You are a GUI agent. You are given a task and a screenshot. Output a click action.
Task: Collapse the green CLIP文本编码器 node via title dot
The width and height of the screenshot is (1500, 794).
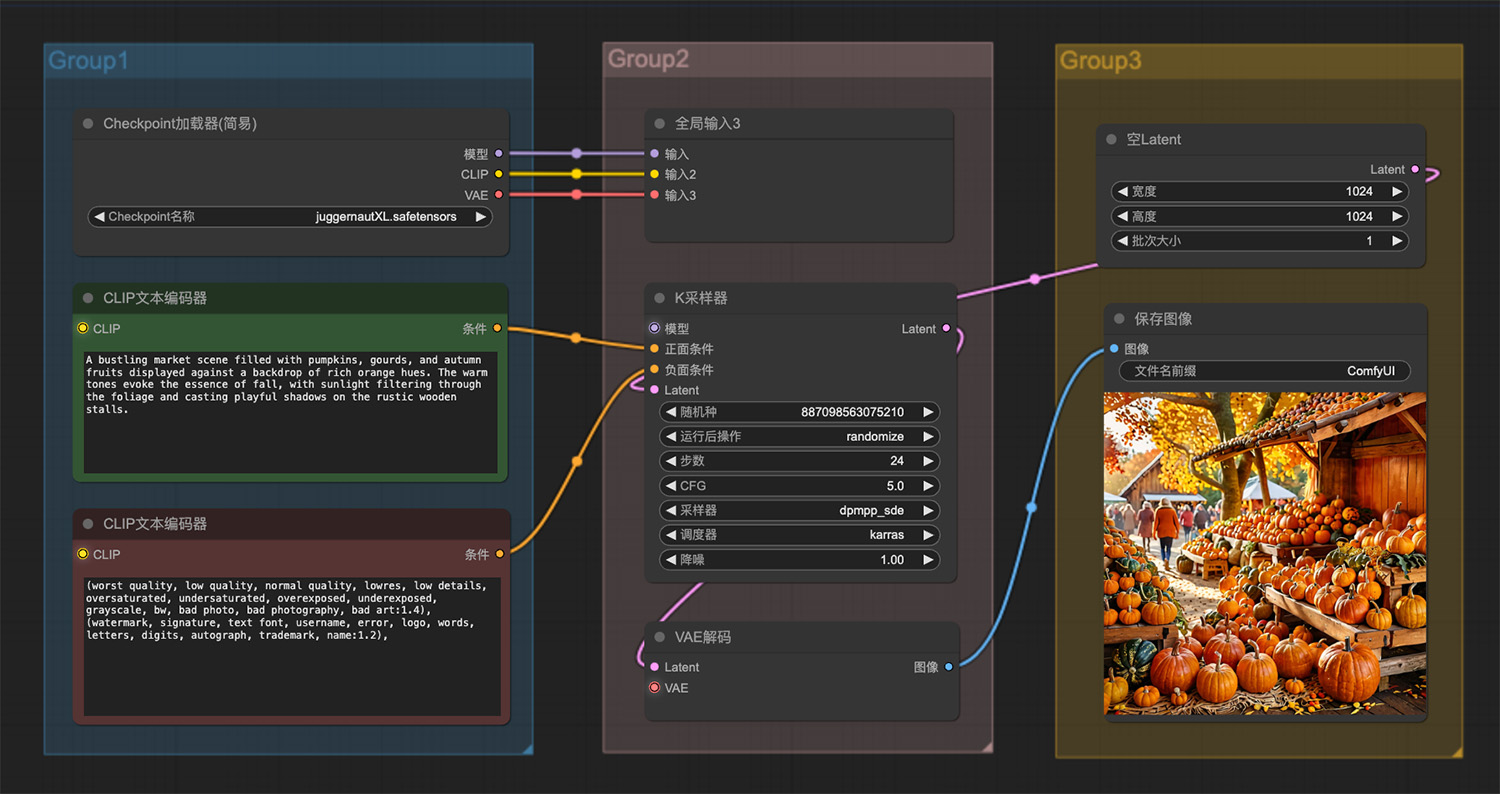click(89, 298)
